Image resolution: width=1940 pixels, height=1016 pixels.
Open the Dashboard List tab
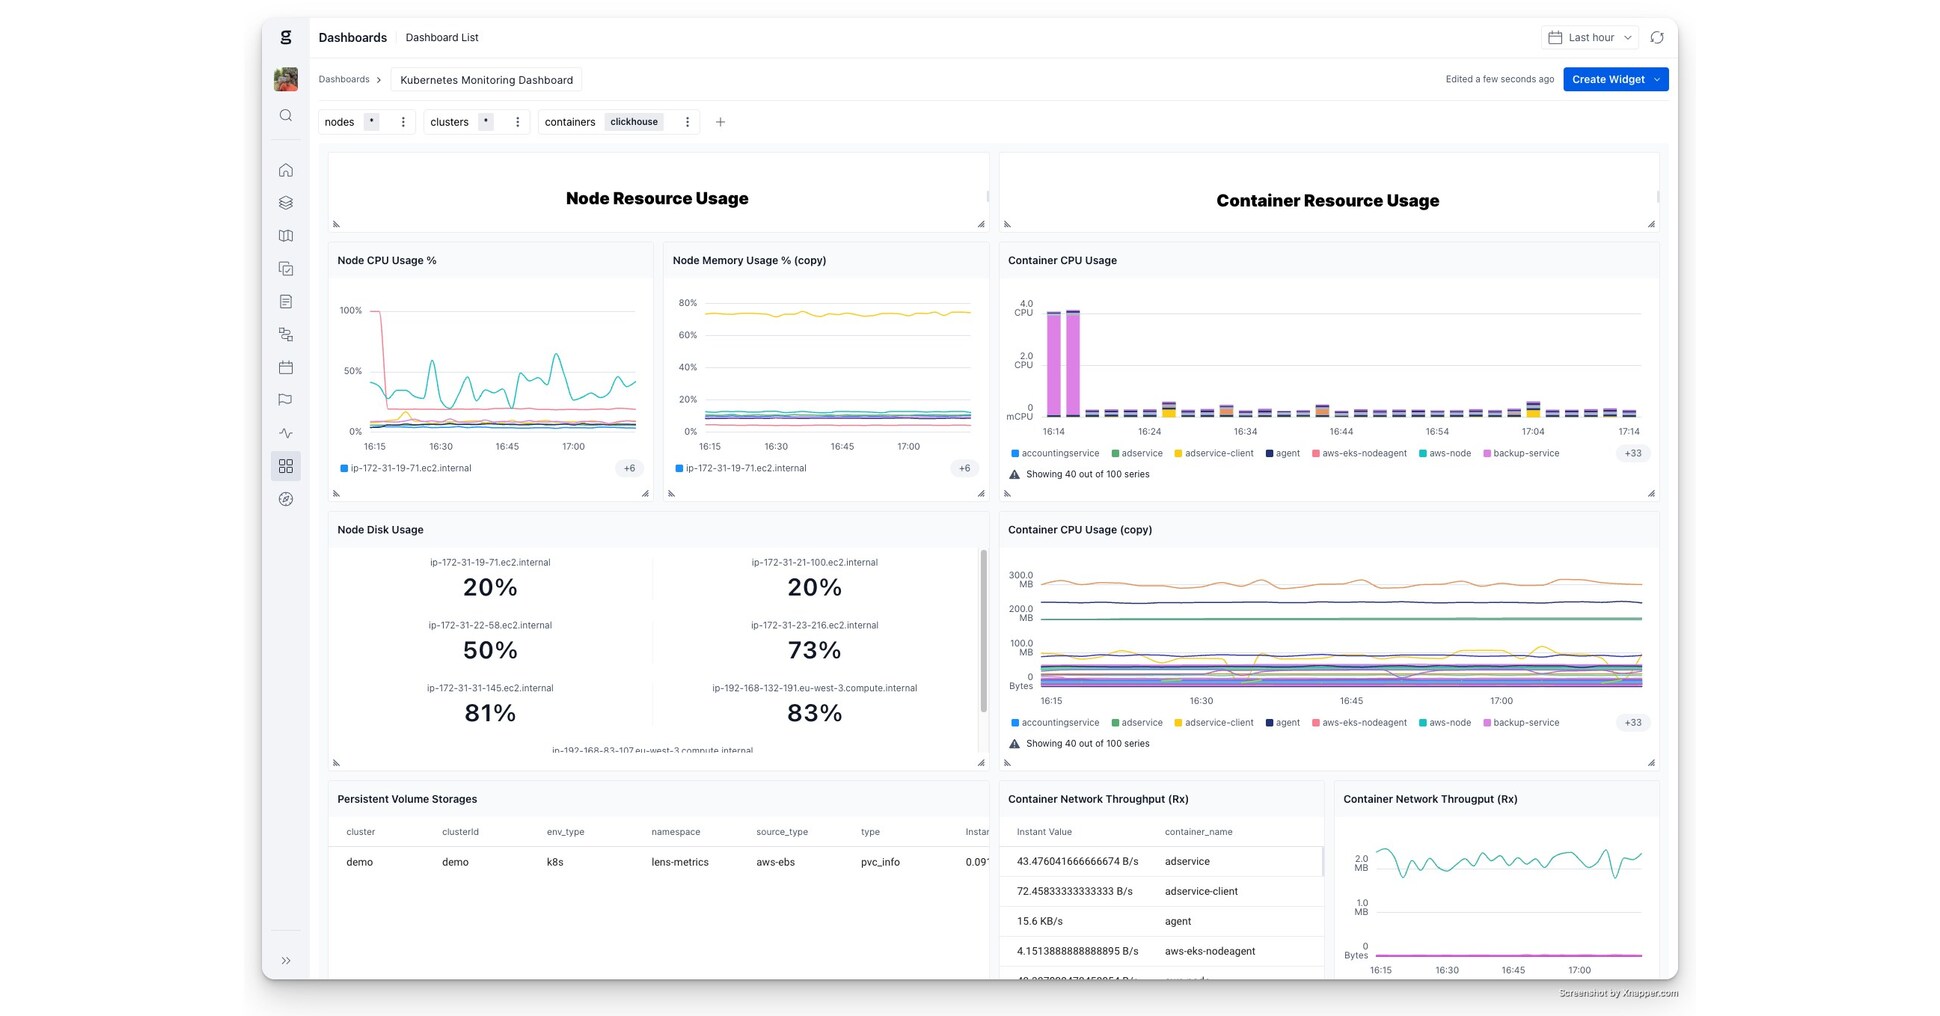pos(442,38)
